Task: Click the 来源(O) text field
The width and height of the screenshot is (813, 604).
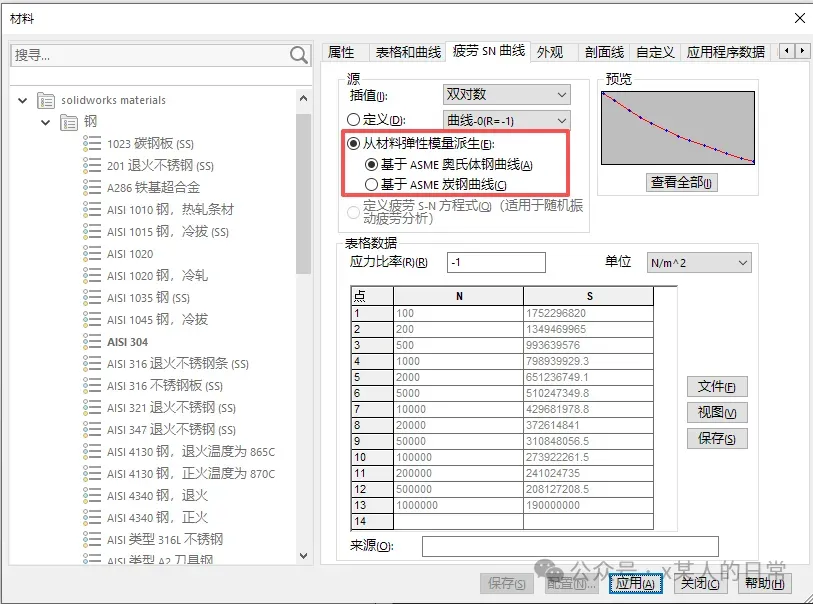Action: coord(570,546)
